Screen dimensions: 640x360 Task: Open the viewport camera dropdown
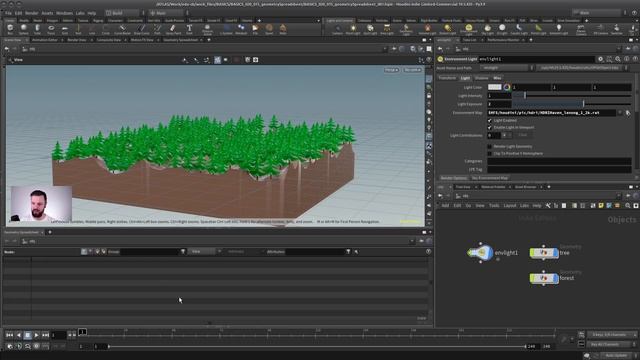(412, 70)
